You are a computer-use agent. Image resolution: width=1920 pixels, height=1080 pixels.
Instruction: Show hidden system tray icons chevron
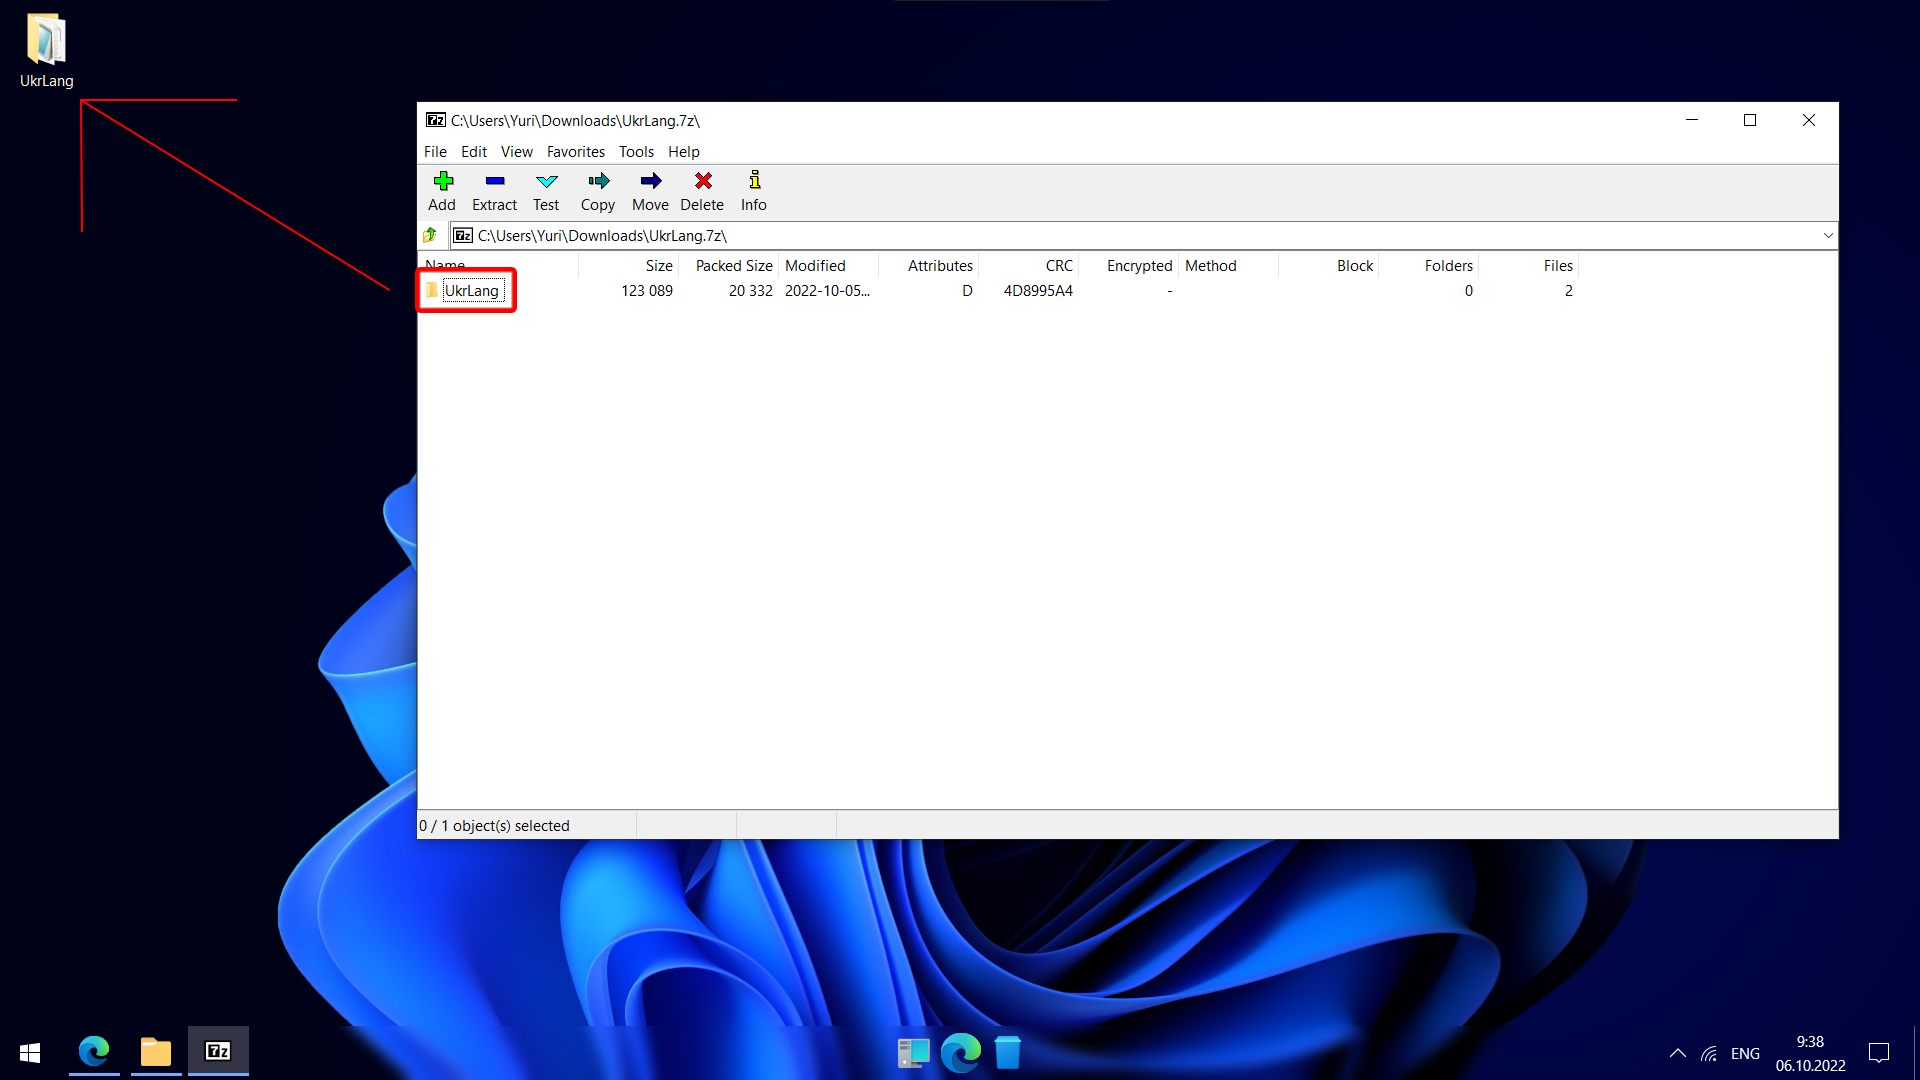pos(1677,1053)
